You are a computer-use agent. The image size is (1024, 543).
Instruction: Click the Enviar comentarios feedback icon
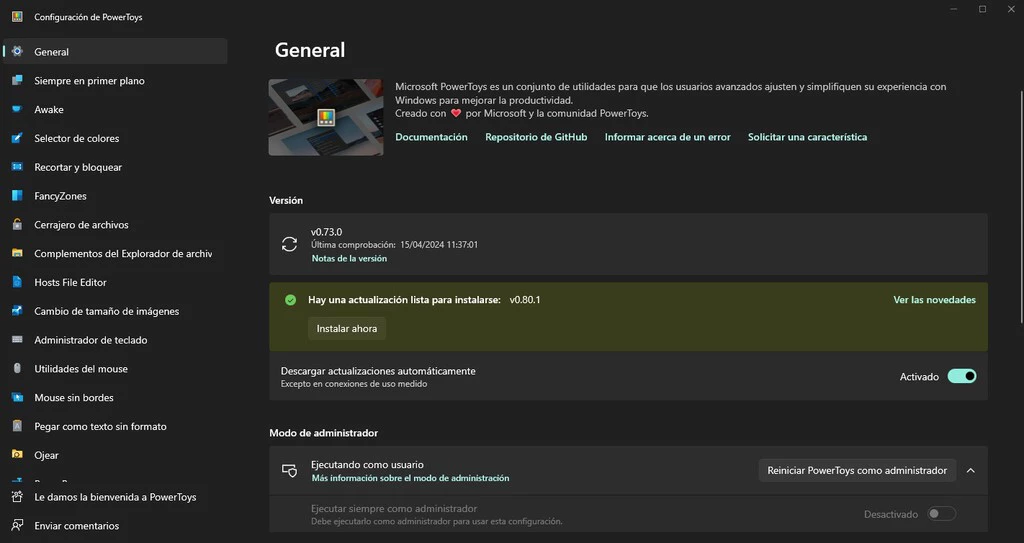[18, 525]
